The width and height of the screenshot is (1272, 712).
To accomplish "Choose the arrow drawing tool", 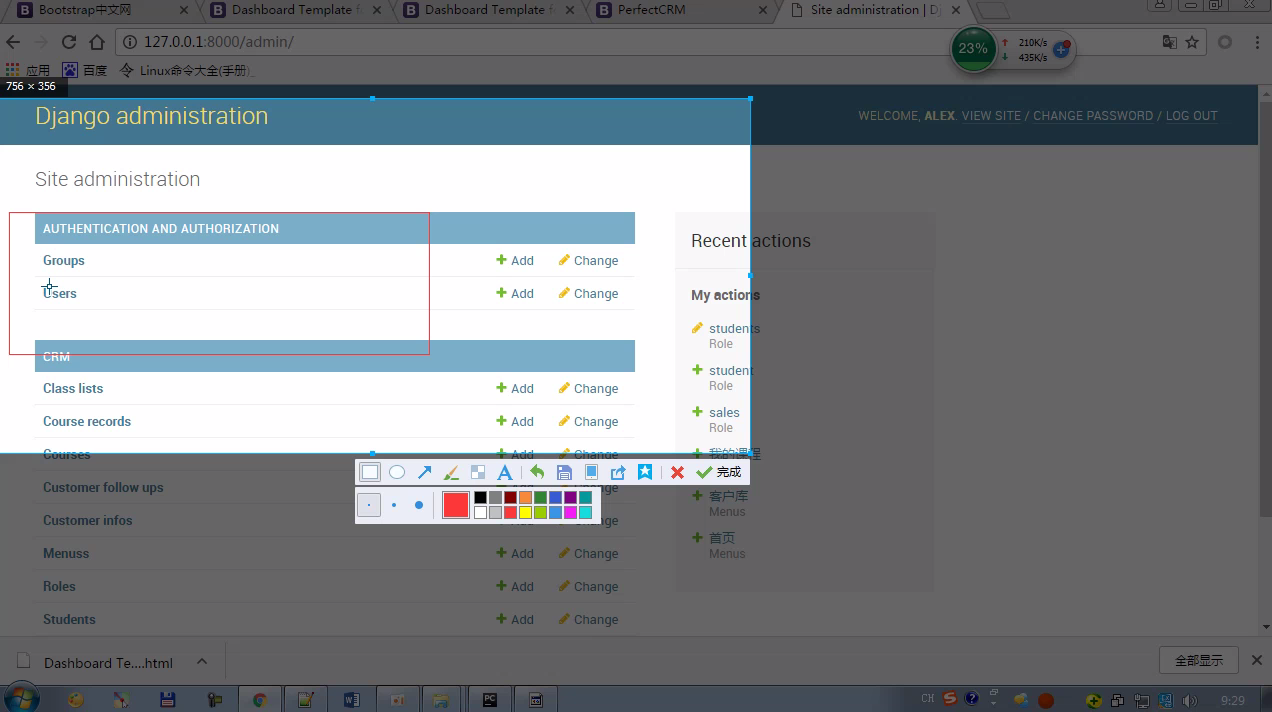I will click(x=424, y=472).
